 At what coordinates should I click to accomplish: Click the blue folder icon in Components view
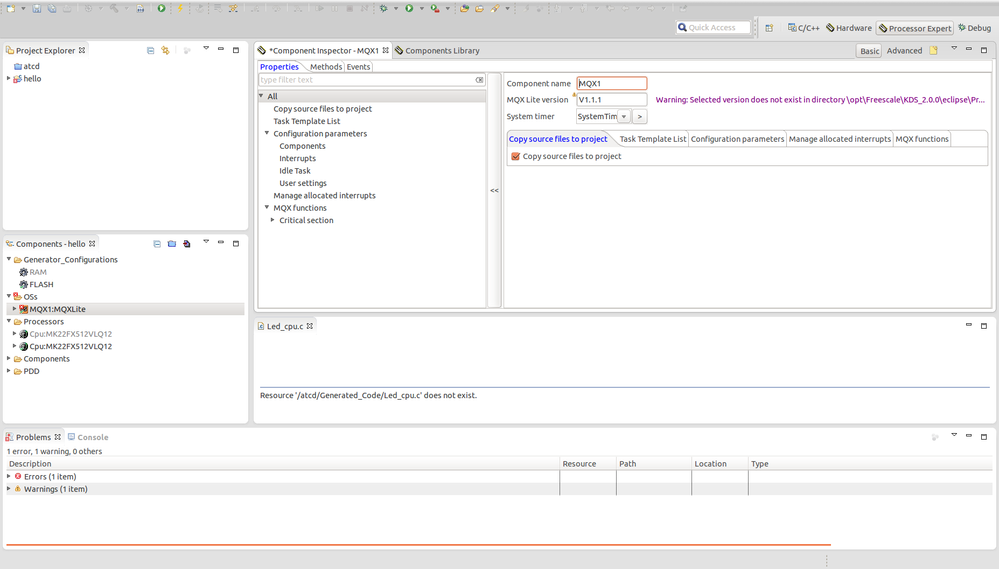172,243
